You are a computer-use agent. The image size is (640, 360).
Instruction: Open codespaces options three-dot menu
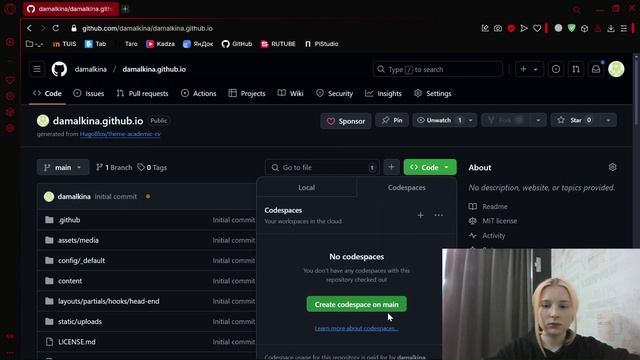point(438,215)
